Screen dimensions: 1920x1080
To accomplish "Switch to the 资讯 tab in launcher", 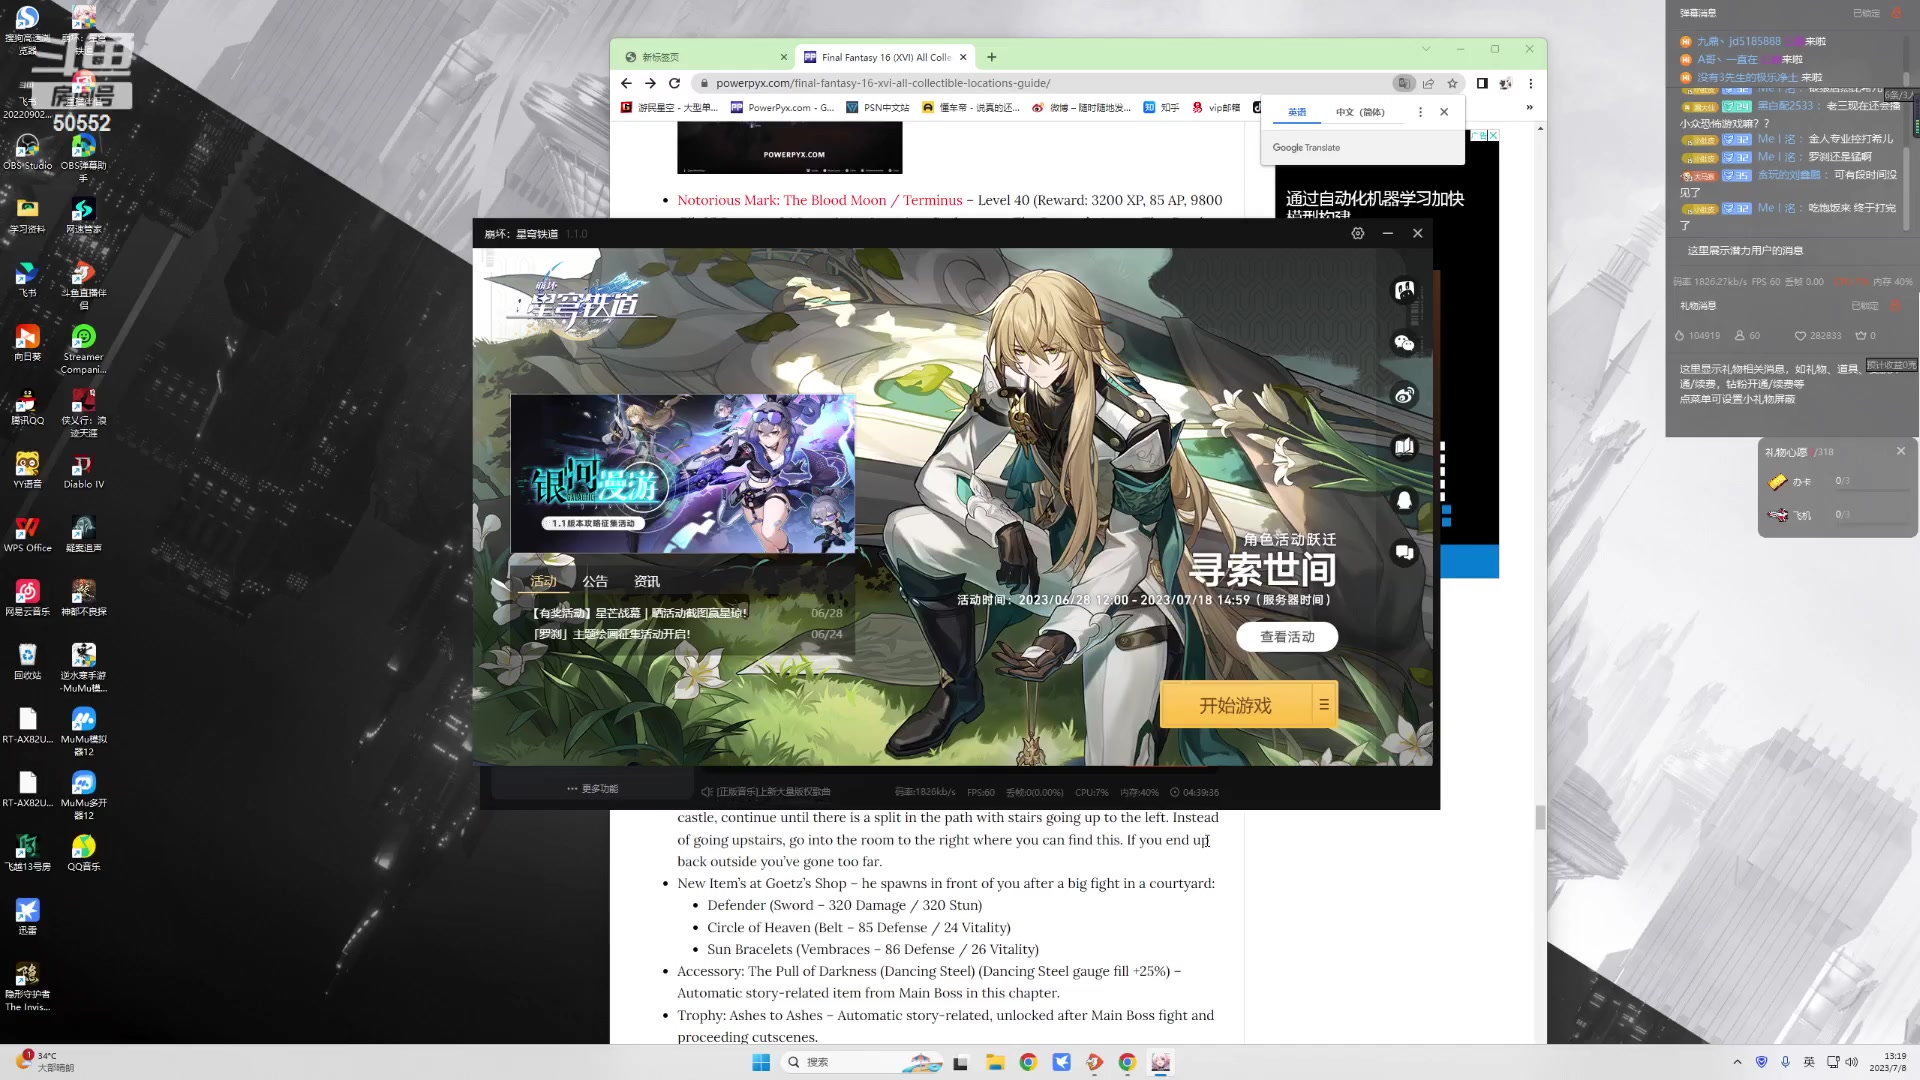I will click(x=647, y=581).
